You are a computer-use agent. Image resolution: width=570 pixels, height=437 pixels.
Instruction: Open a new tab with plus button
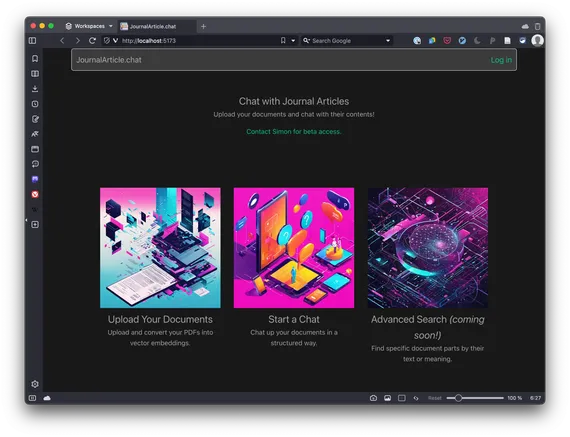(204, 26)
